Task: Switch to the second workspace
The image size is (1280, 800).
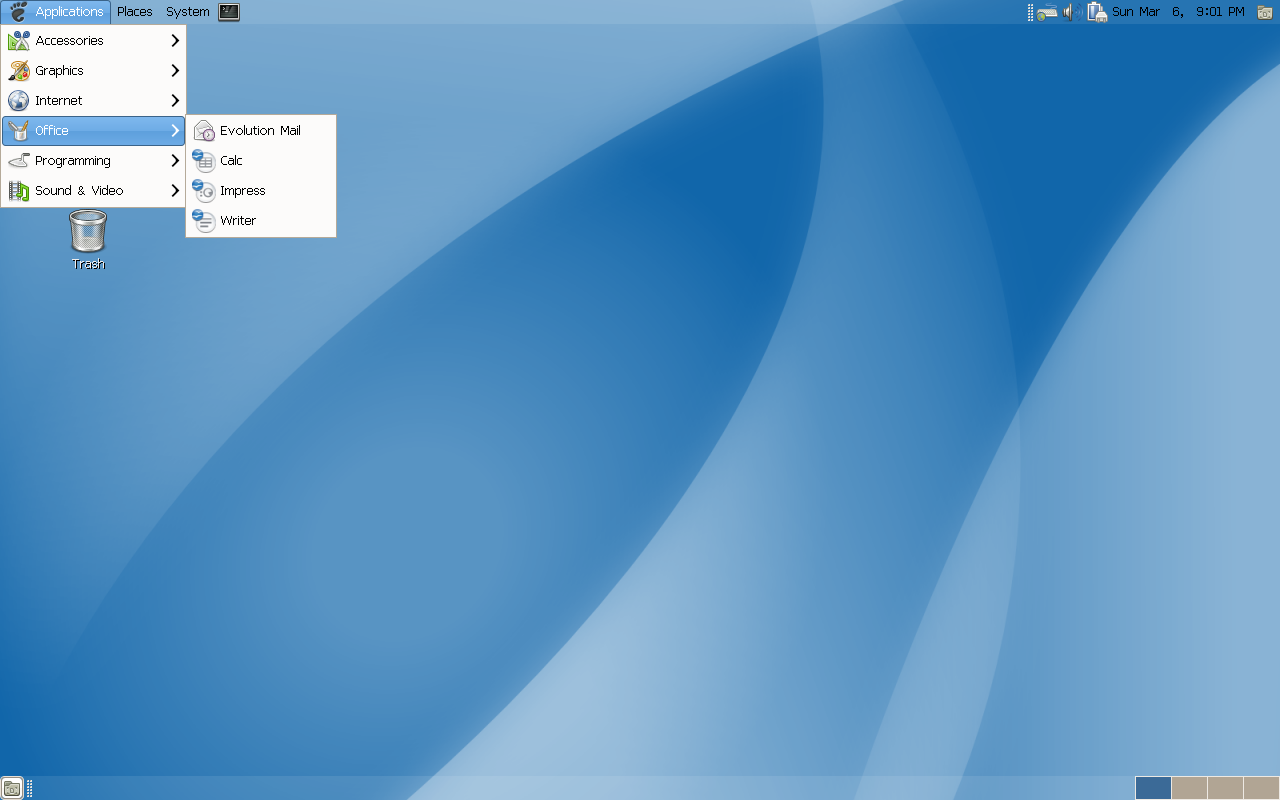Action: 1189,788
